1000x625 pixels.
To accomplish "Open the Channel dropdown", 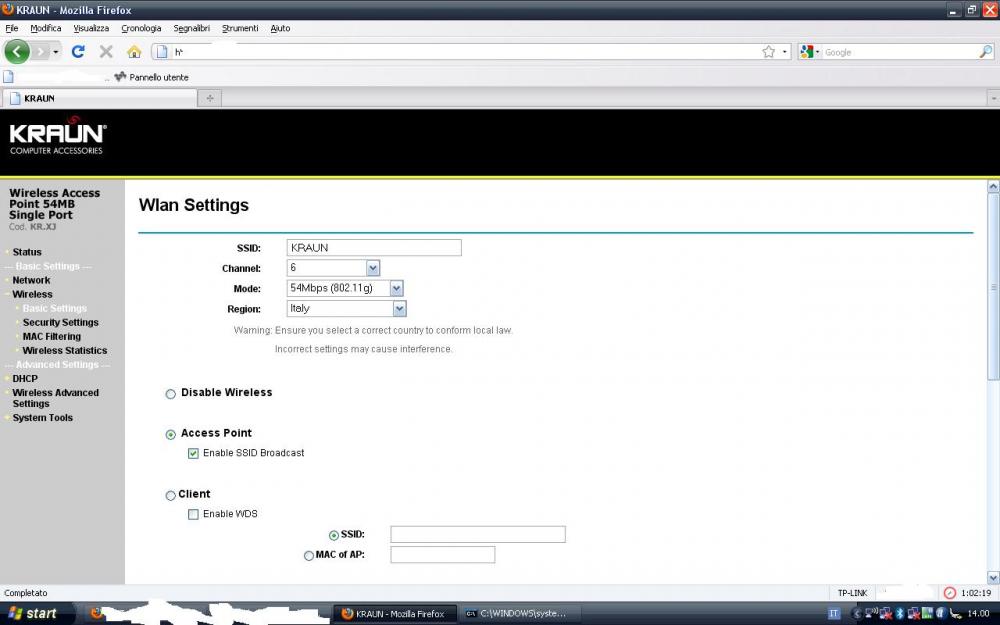I will click(x=373, y=268).
